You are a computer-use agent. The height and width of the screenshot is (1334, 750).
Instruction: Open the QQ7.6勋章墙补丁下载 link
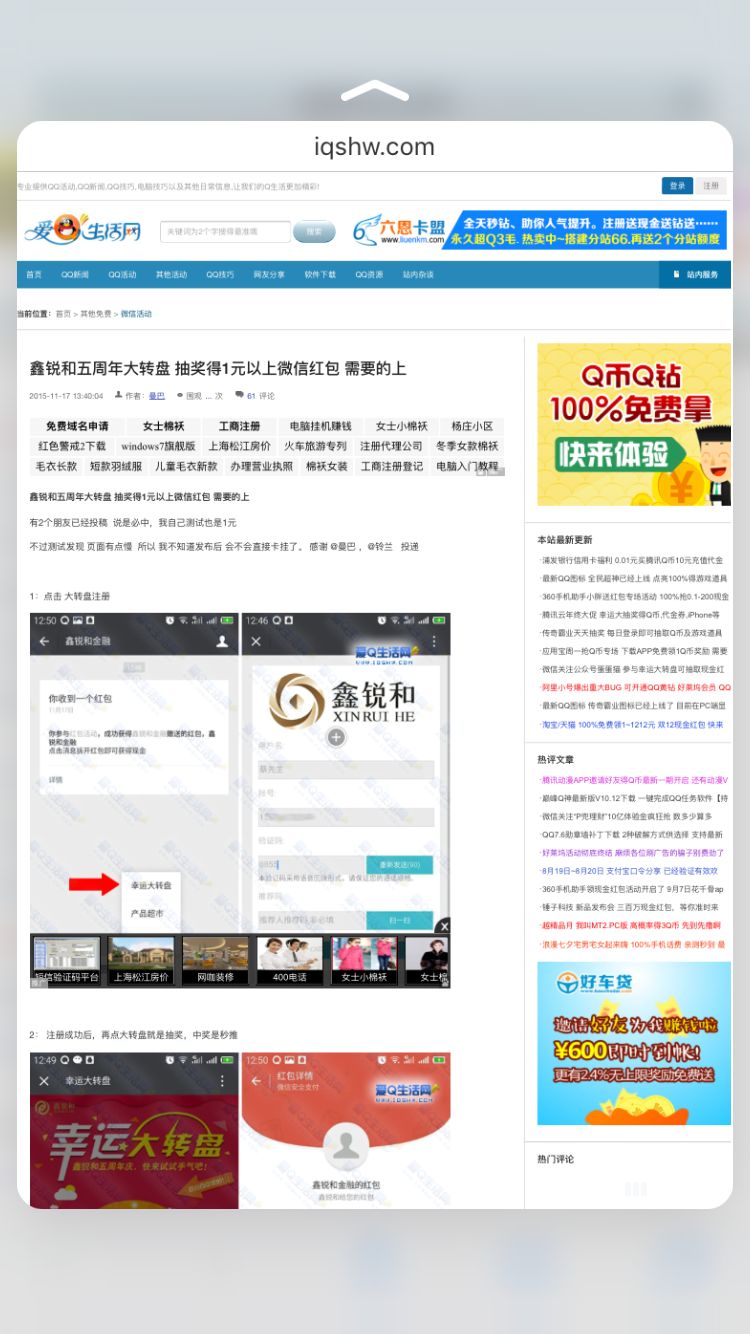tap(632, 834)
